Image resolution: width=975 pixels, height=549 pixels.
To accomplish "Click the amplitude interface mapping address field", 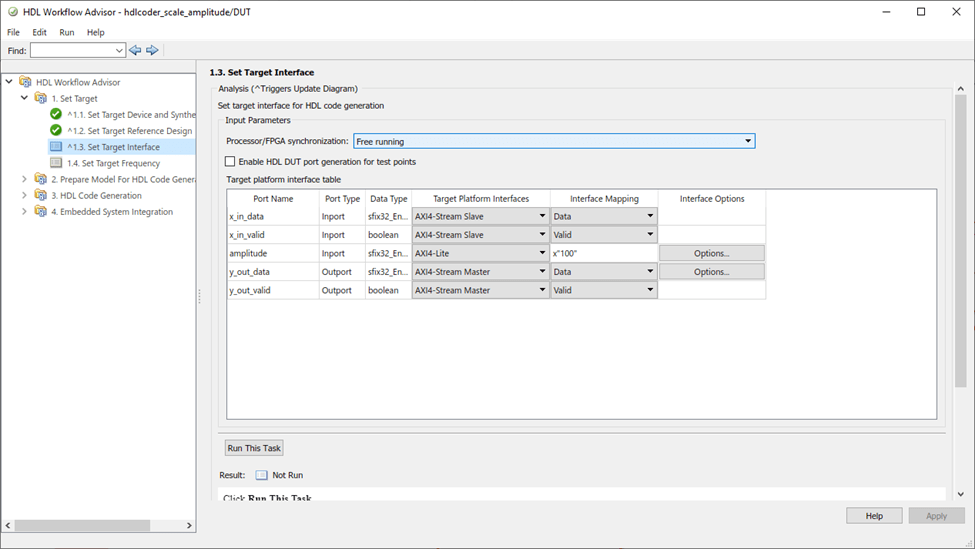I will click(603, 253).
